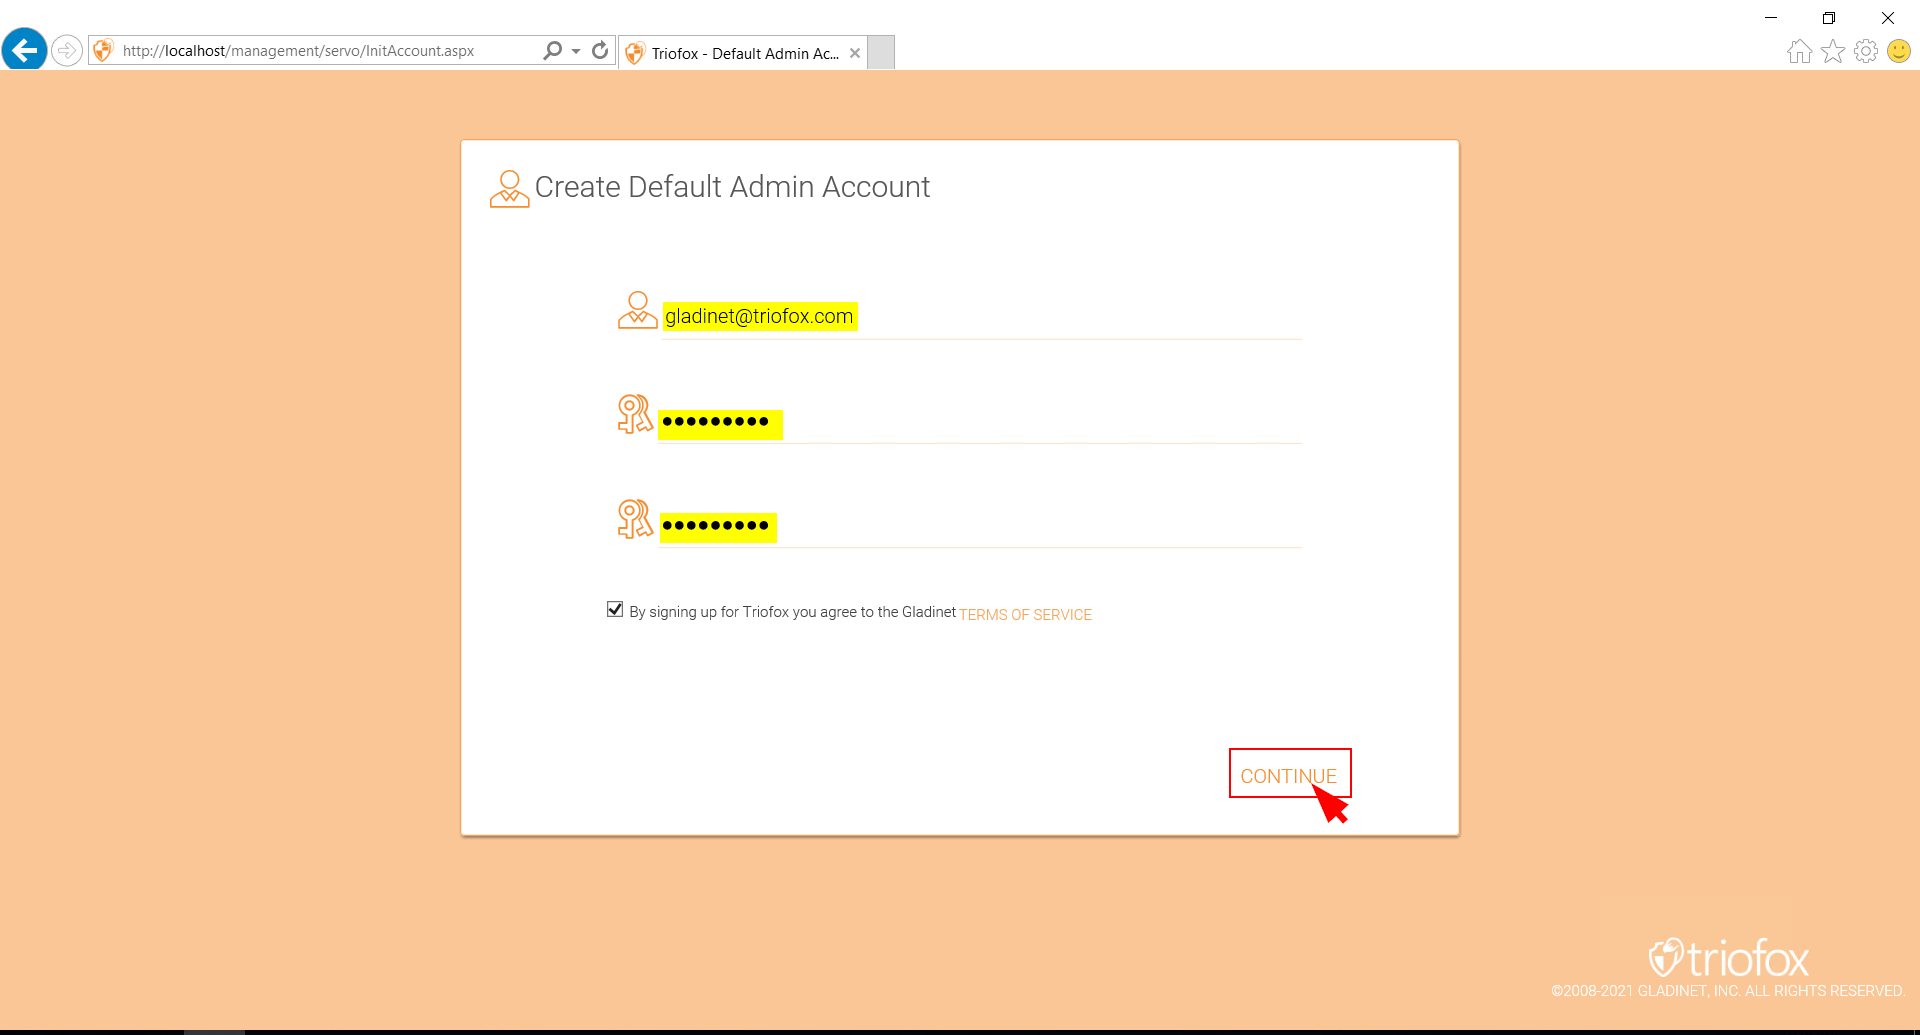Toggle the Terms of Service agreement checkbox

[x=615, y=609]
